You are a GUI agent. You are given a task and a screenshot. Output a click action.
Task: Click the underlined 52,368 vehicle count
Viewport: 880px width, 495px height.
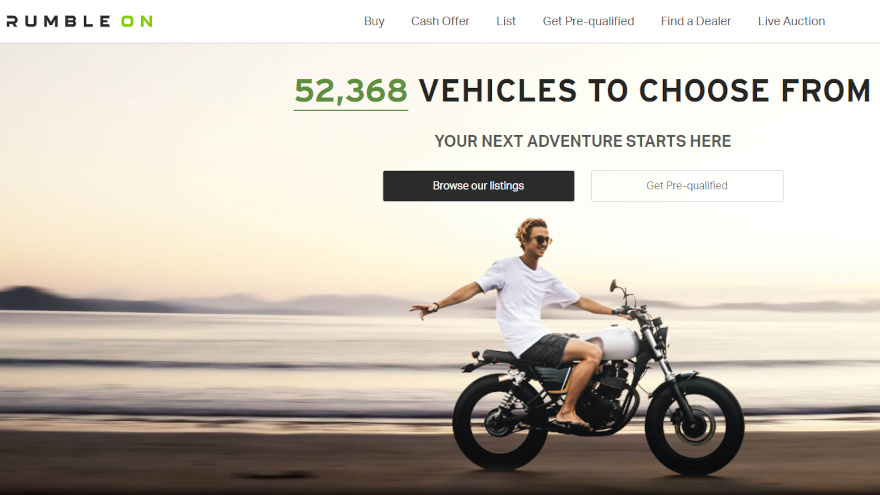pos(351,91)
